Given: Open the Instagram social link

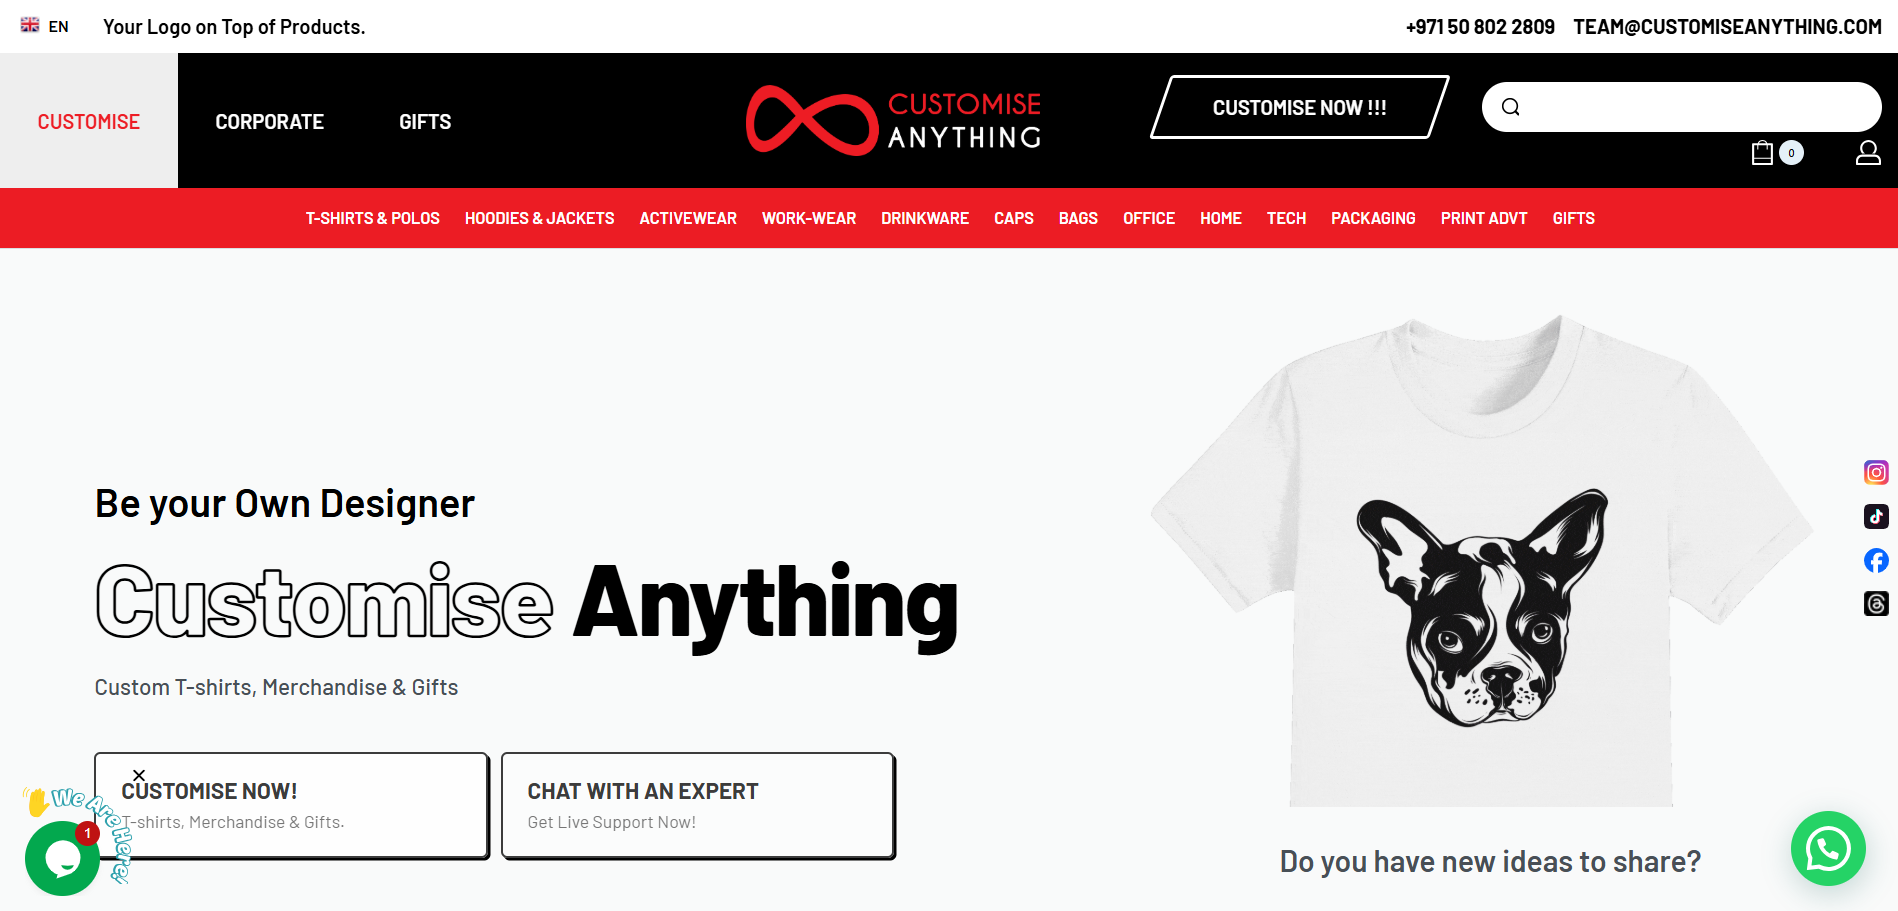Looking at the screenshot, I should (x=1876, y=472).
